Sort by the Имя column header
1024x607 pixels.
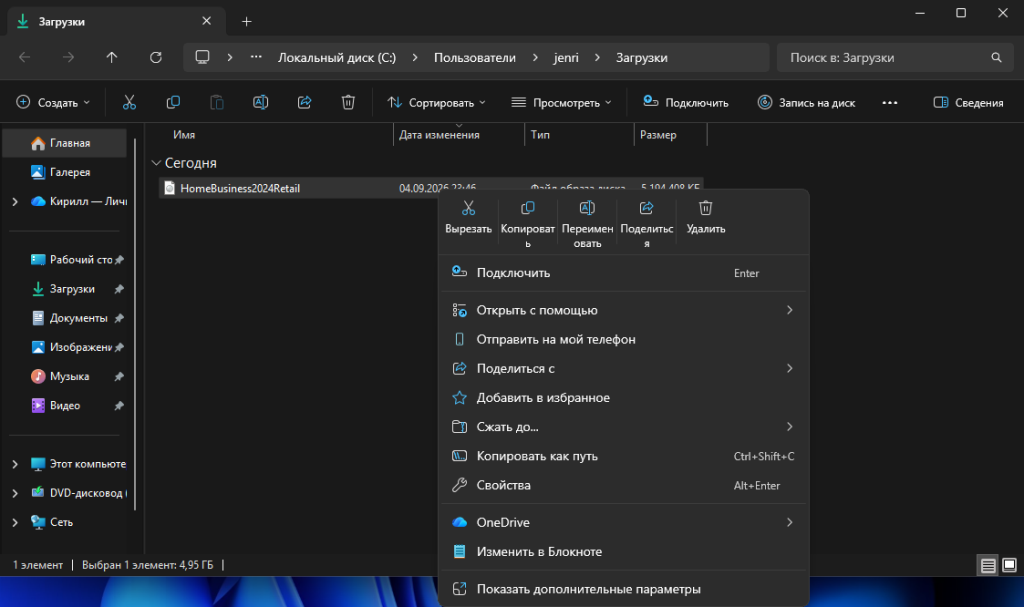tap(184, 135)
